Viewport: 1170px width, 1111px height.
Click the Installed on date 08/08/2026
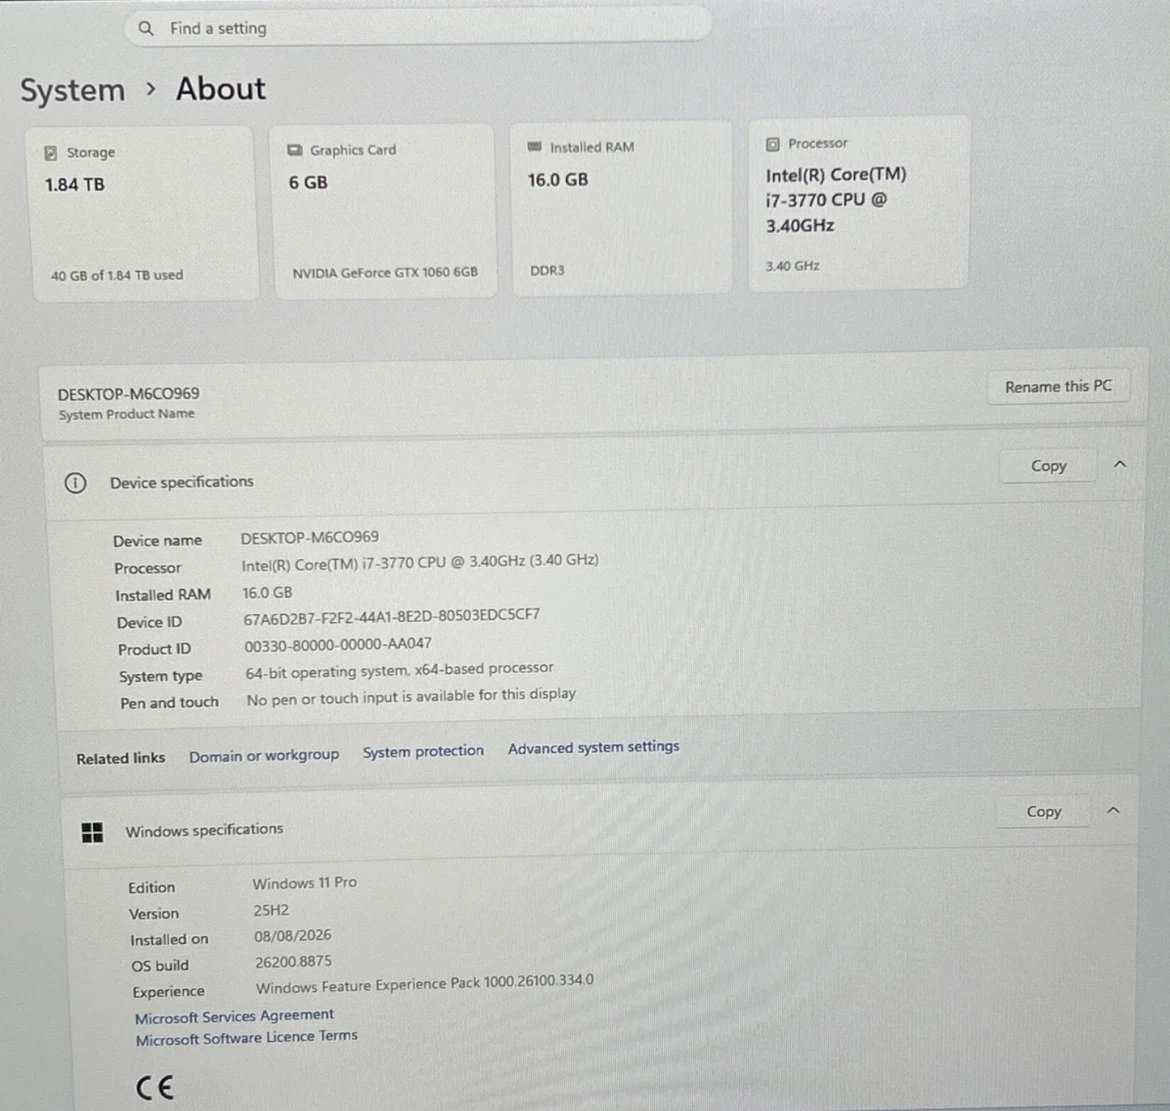(x=292, y=936)
